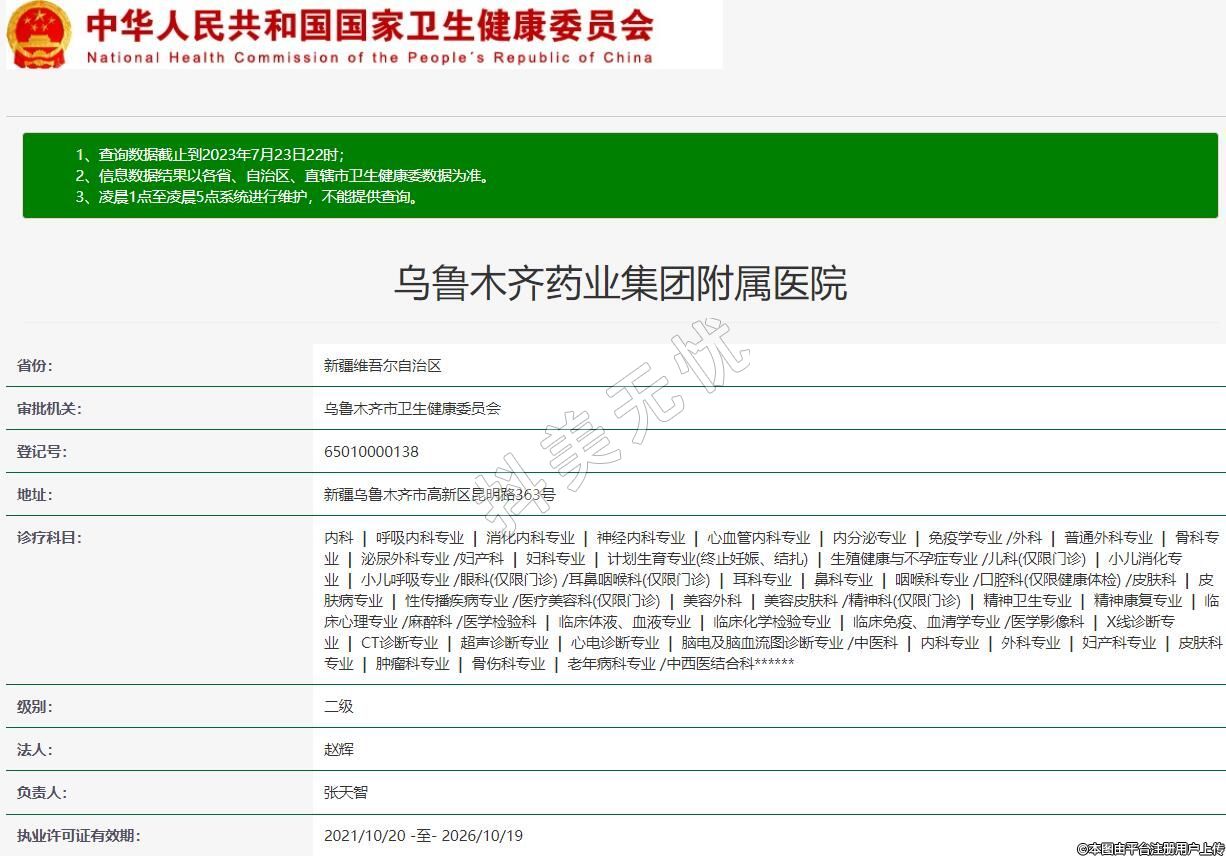Click the 地址 row label
Viewport: 1226px width, 856px height.
tap(35, 495)
